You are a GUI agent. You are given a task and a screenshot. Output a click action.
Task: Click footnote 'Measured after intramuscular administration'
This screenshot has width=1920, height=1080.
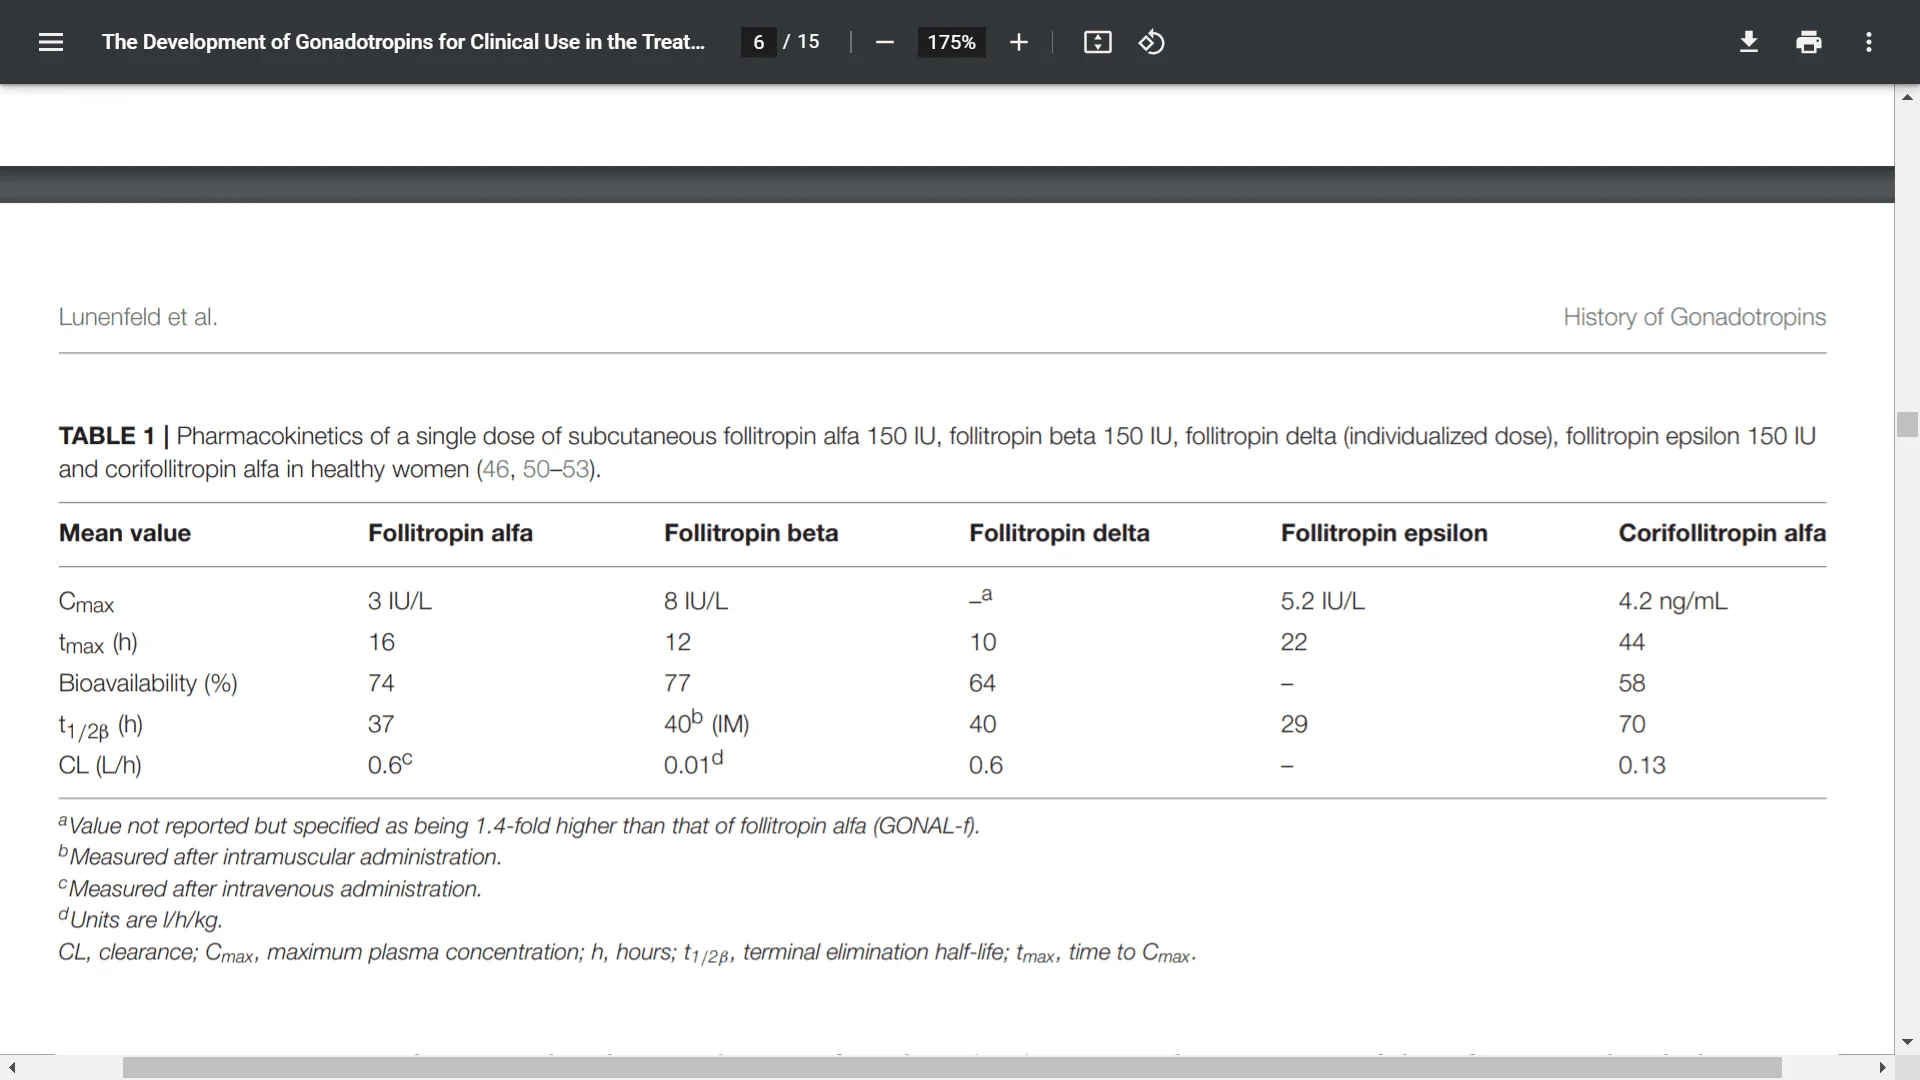[280, 857]
